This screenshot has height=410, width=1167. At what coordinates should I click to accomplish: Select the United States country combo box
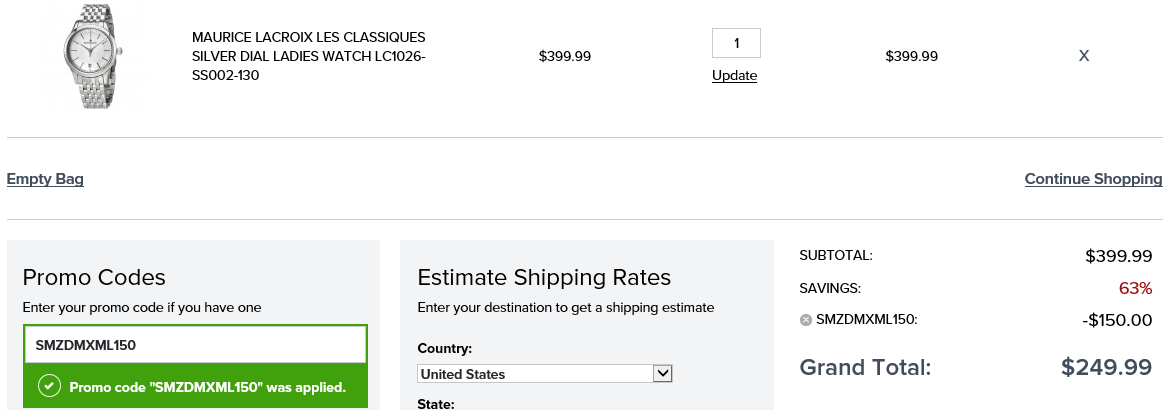[x=545, y=374]
